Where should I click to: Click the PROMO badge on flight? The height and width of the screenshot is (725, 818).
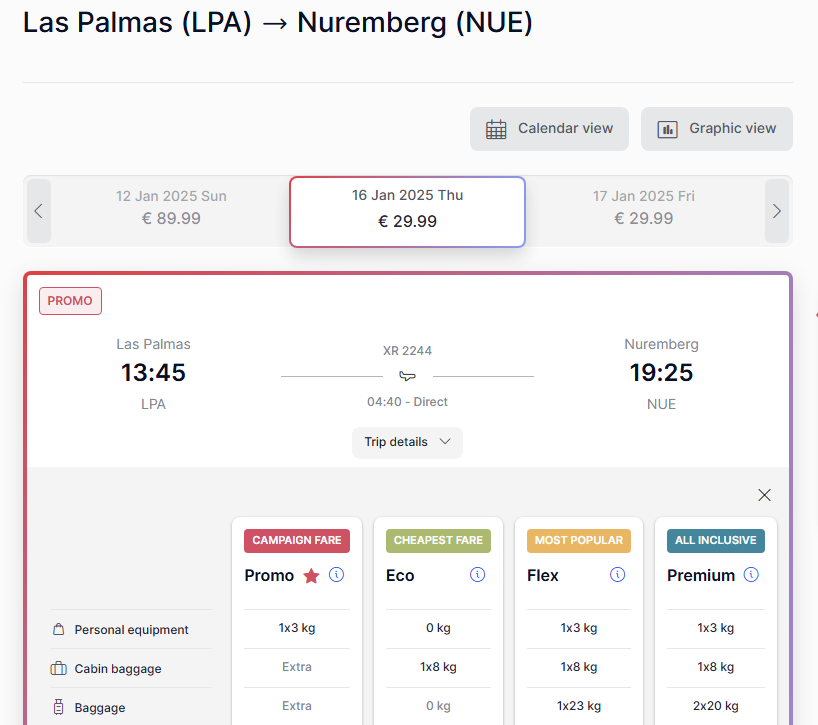(x=70, y=301)
